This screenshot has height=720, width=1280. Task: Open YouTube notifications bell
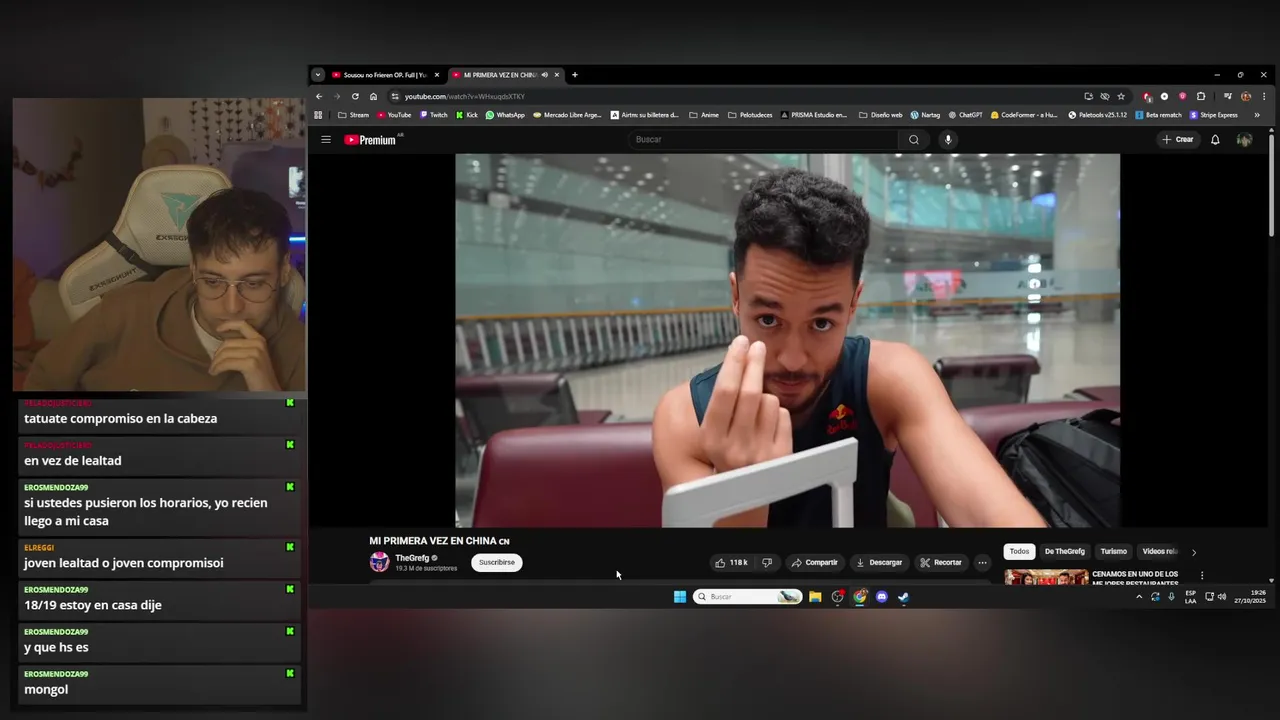pos(1215,140)
